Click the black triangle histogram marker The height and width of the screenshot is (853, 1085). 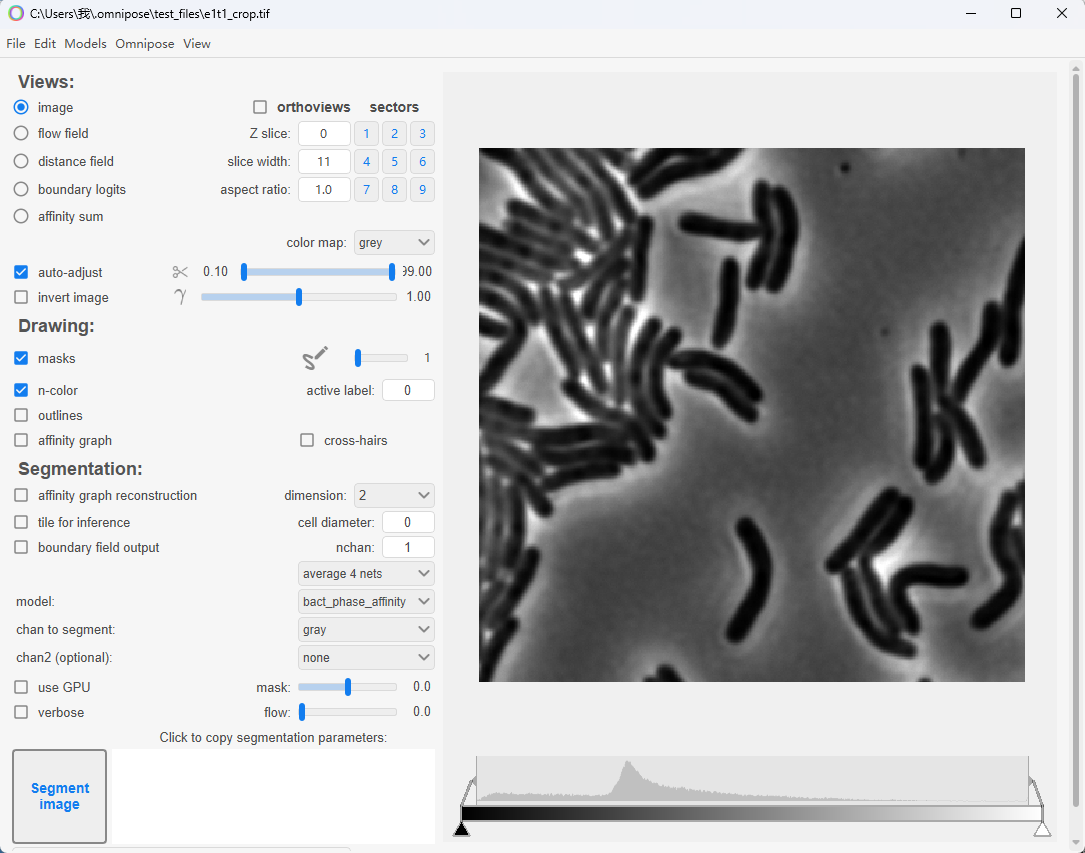(461, 828)
